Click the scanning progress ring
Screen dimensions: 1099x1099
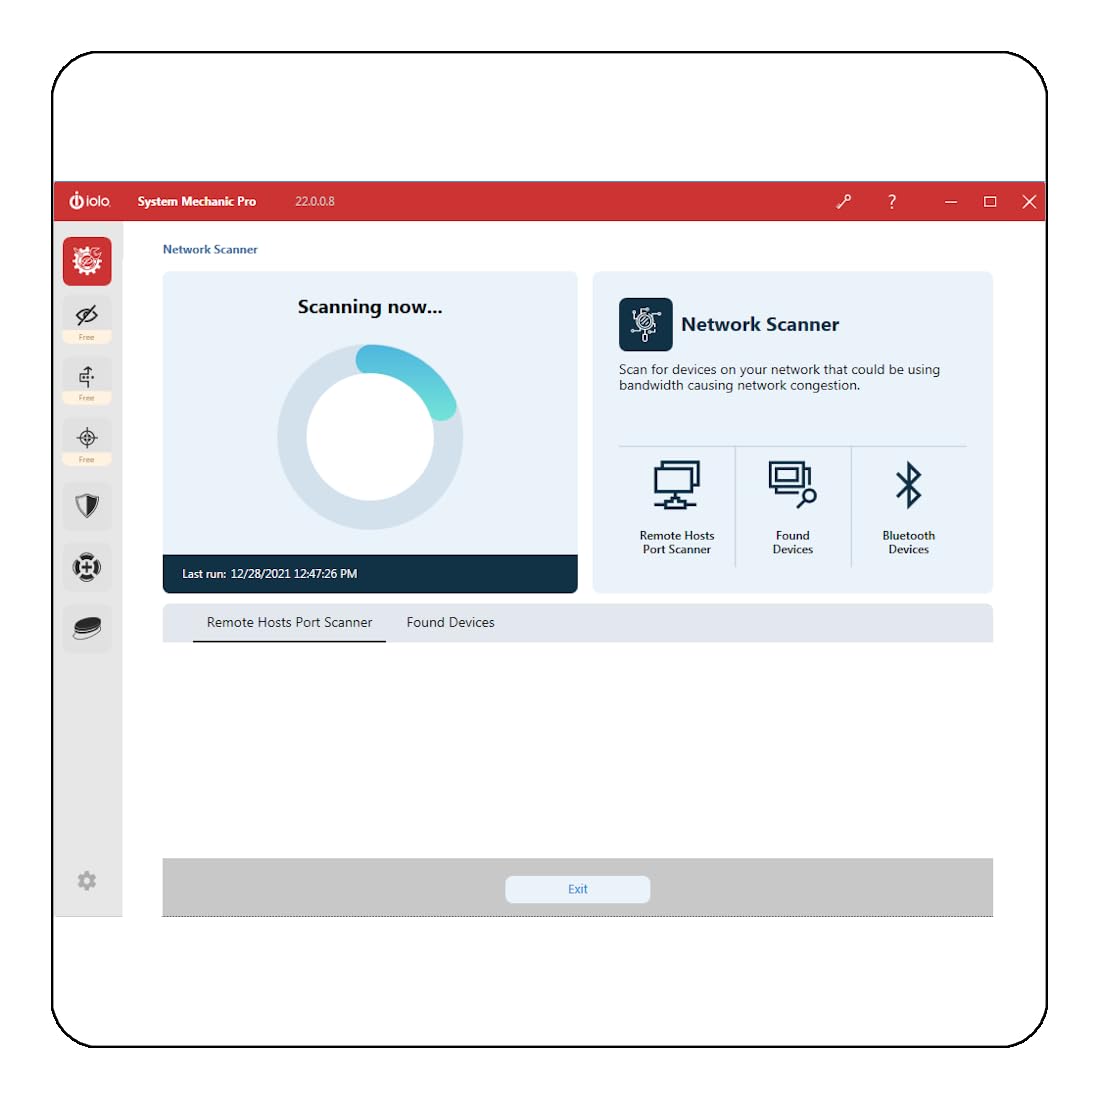[370, 436]
